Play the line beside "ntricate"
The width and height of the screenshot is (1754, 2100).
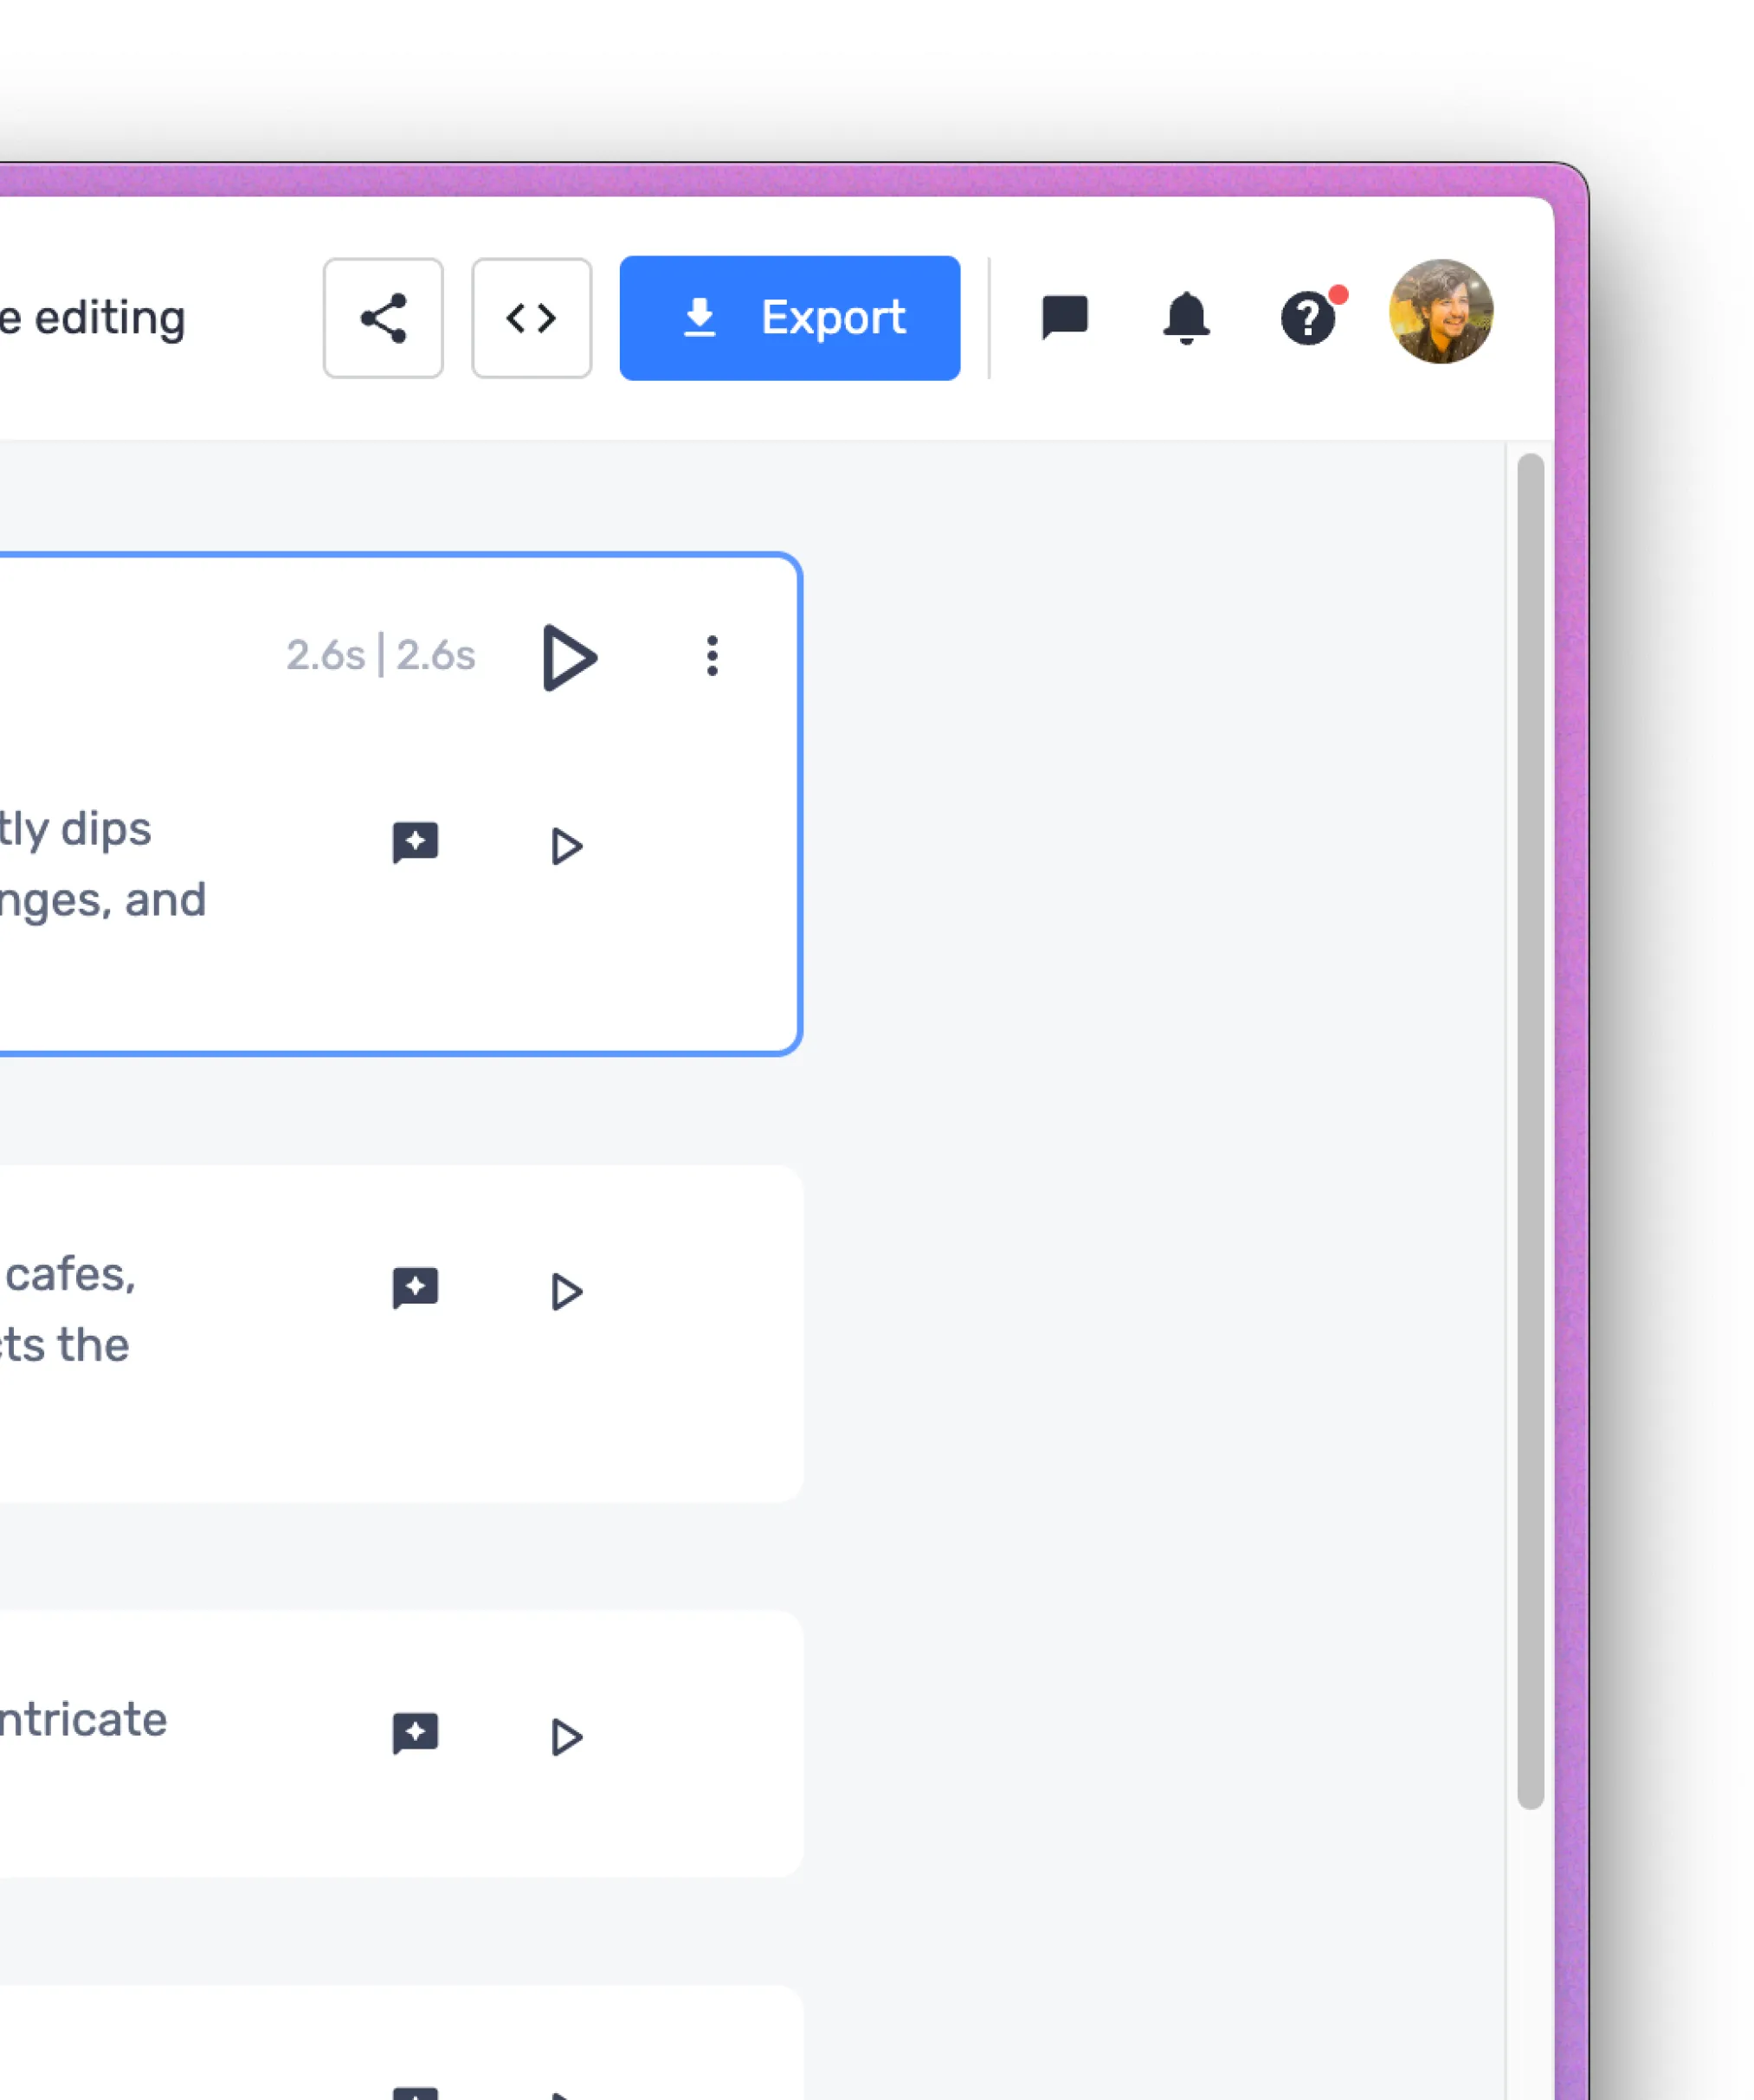pos(566,1737)
